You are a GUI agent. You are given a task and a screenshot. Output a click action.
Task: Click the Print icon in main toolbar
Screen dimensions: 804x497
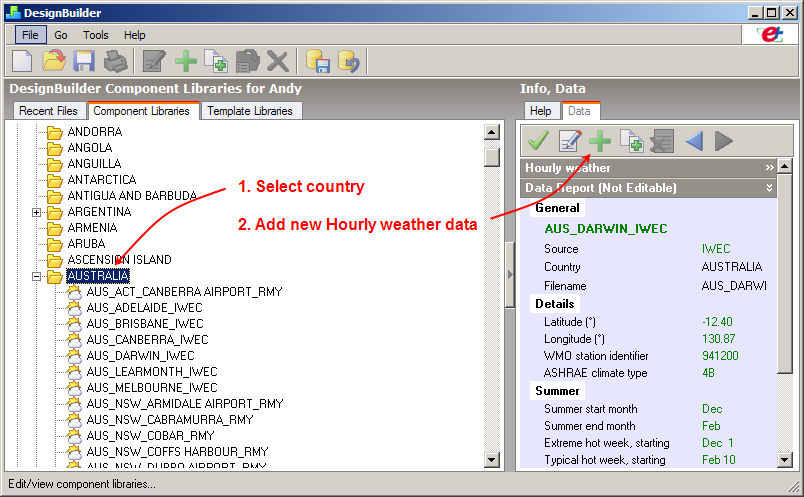115,62
